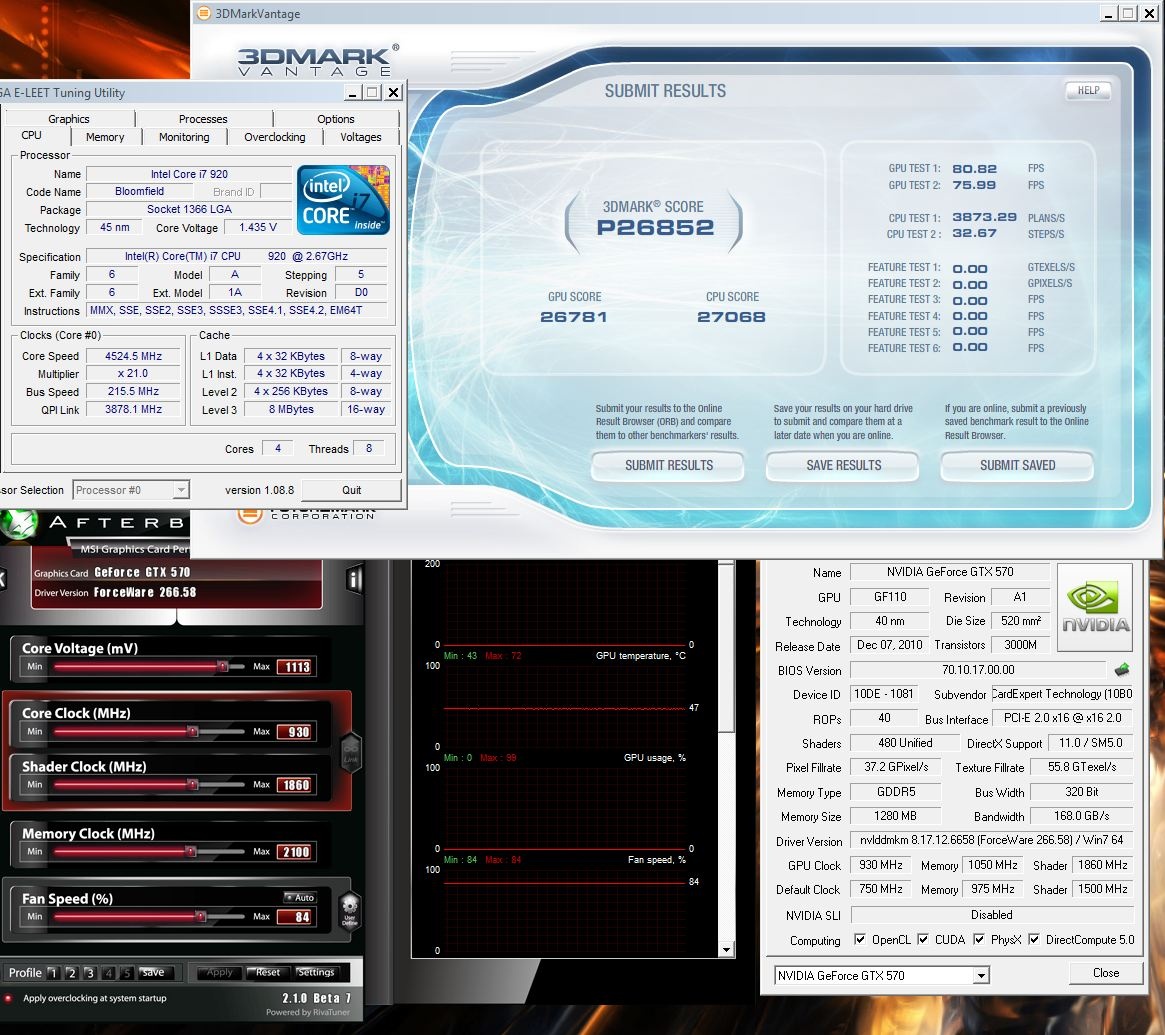Click the Core Clock value field 930
This screenshot has width=1165, height=1035.
[x=296, y=732]
